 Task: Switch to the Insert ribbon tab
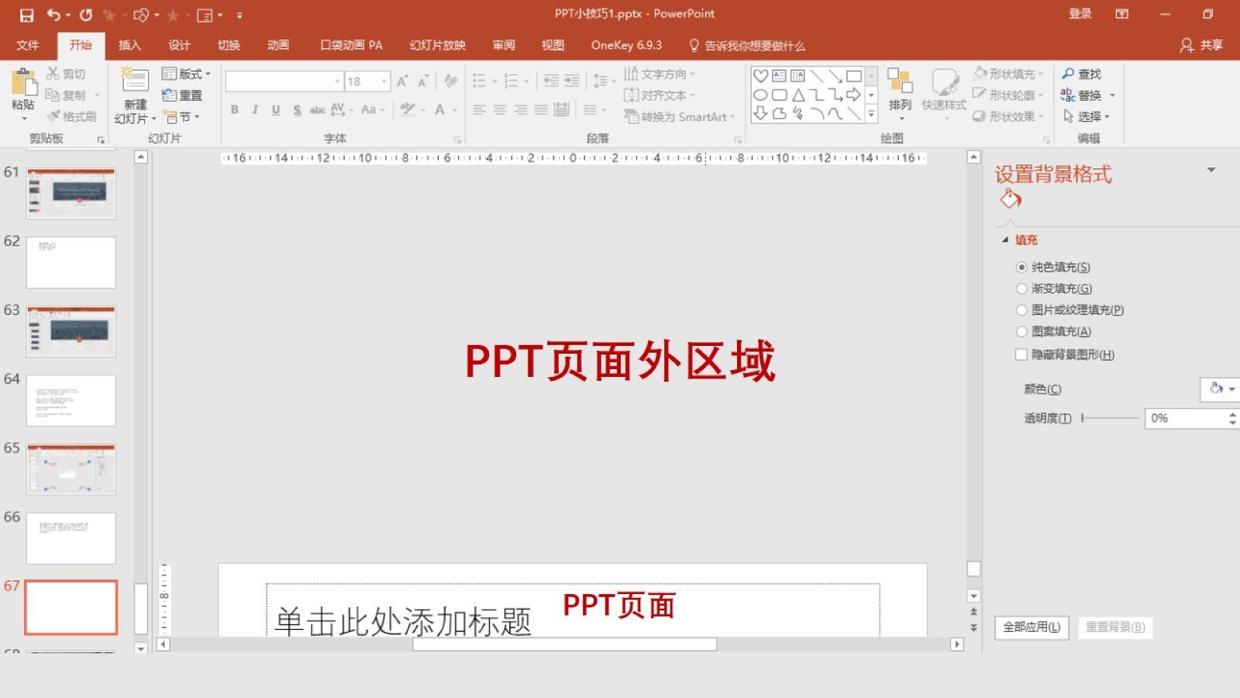coord(130,45)
